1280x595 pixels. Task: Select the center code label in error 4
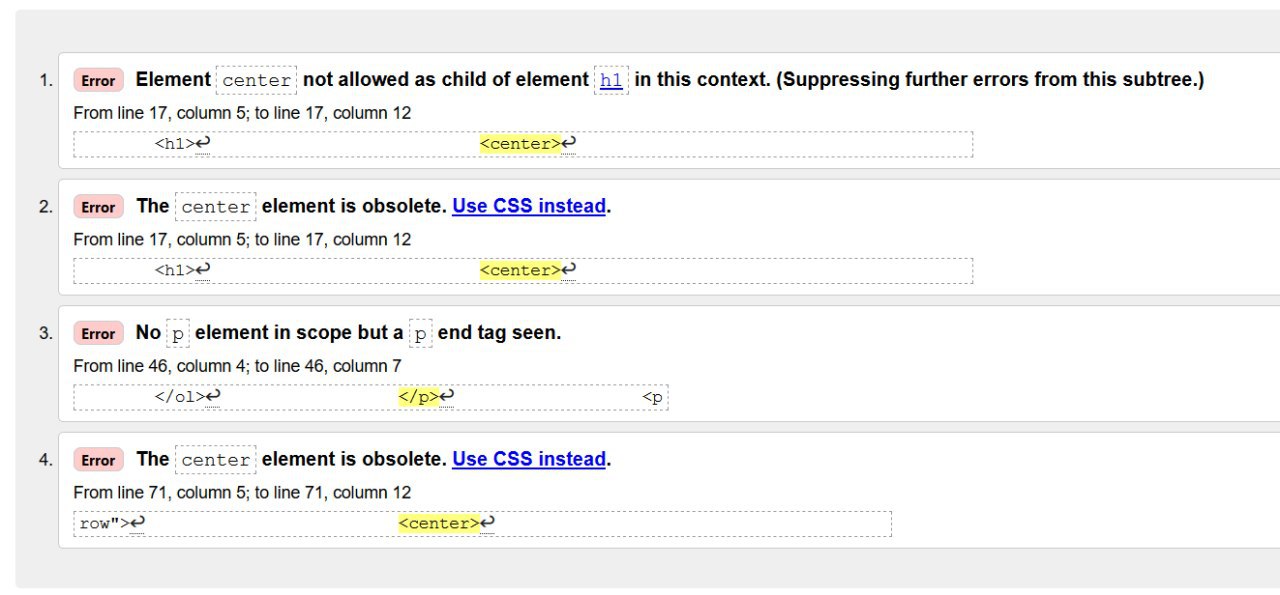[x=216, y=460]
